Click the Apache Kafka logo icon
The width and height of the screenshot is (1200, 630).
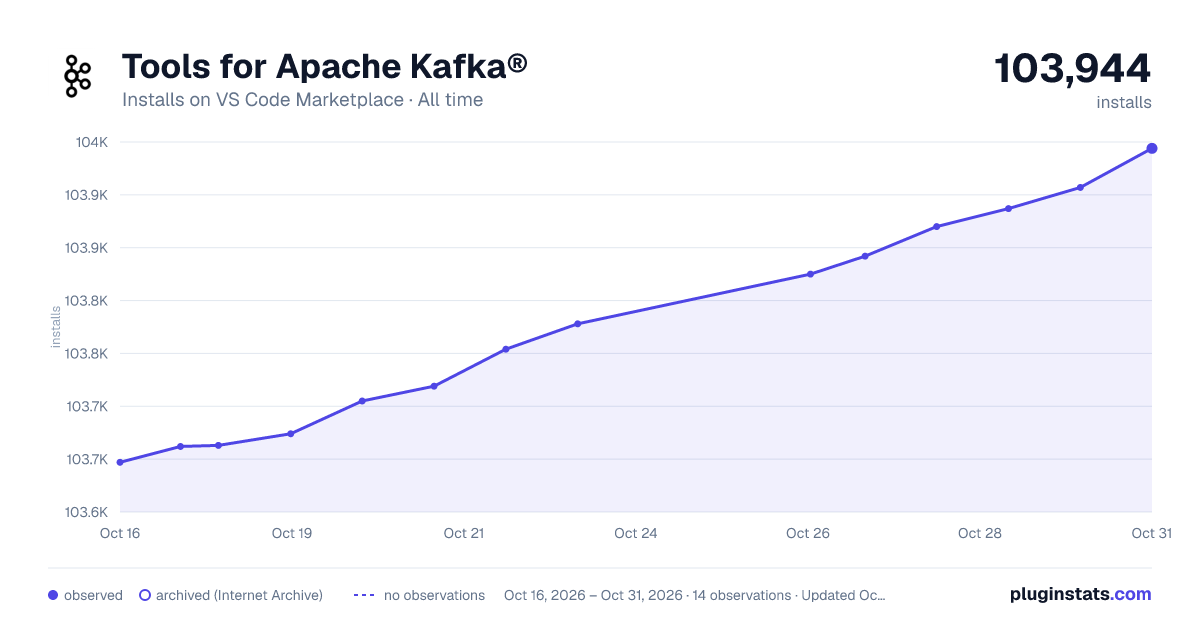point(78,77)
